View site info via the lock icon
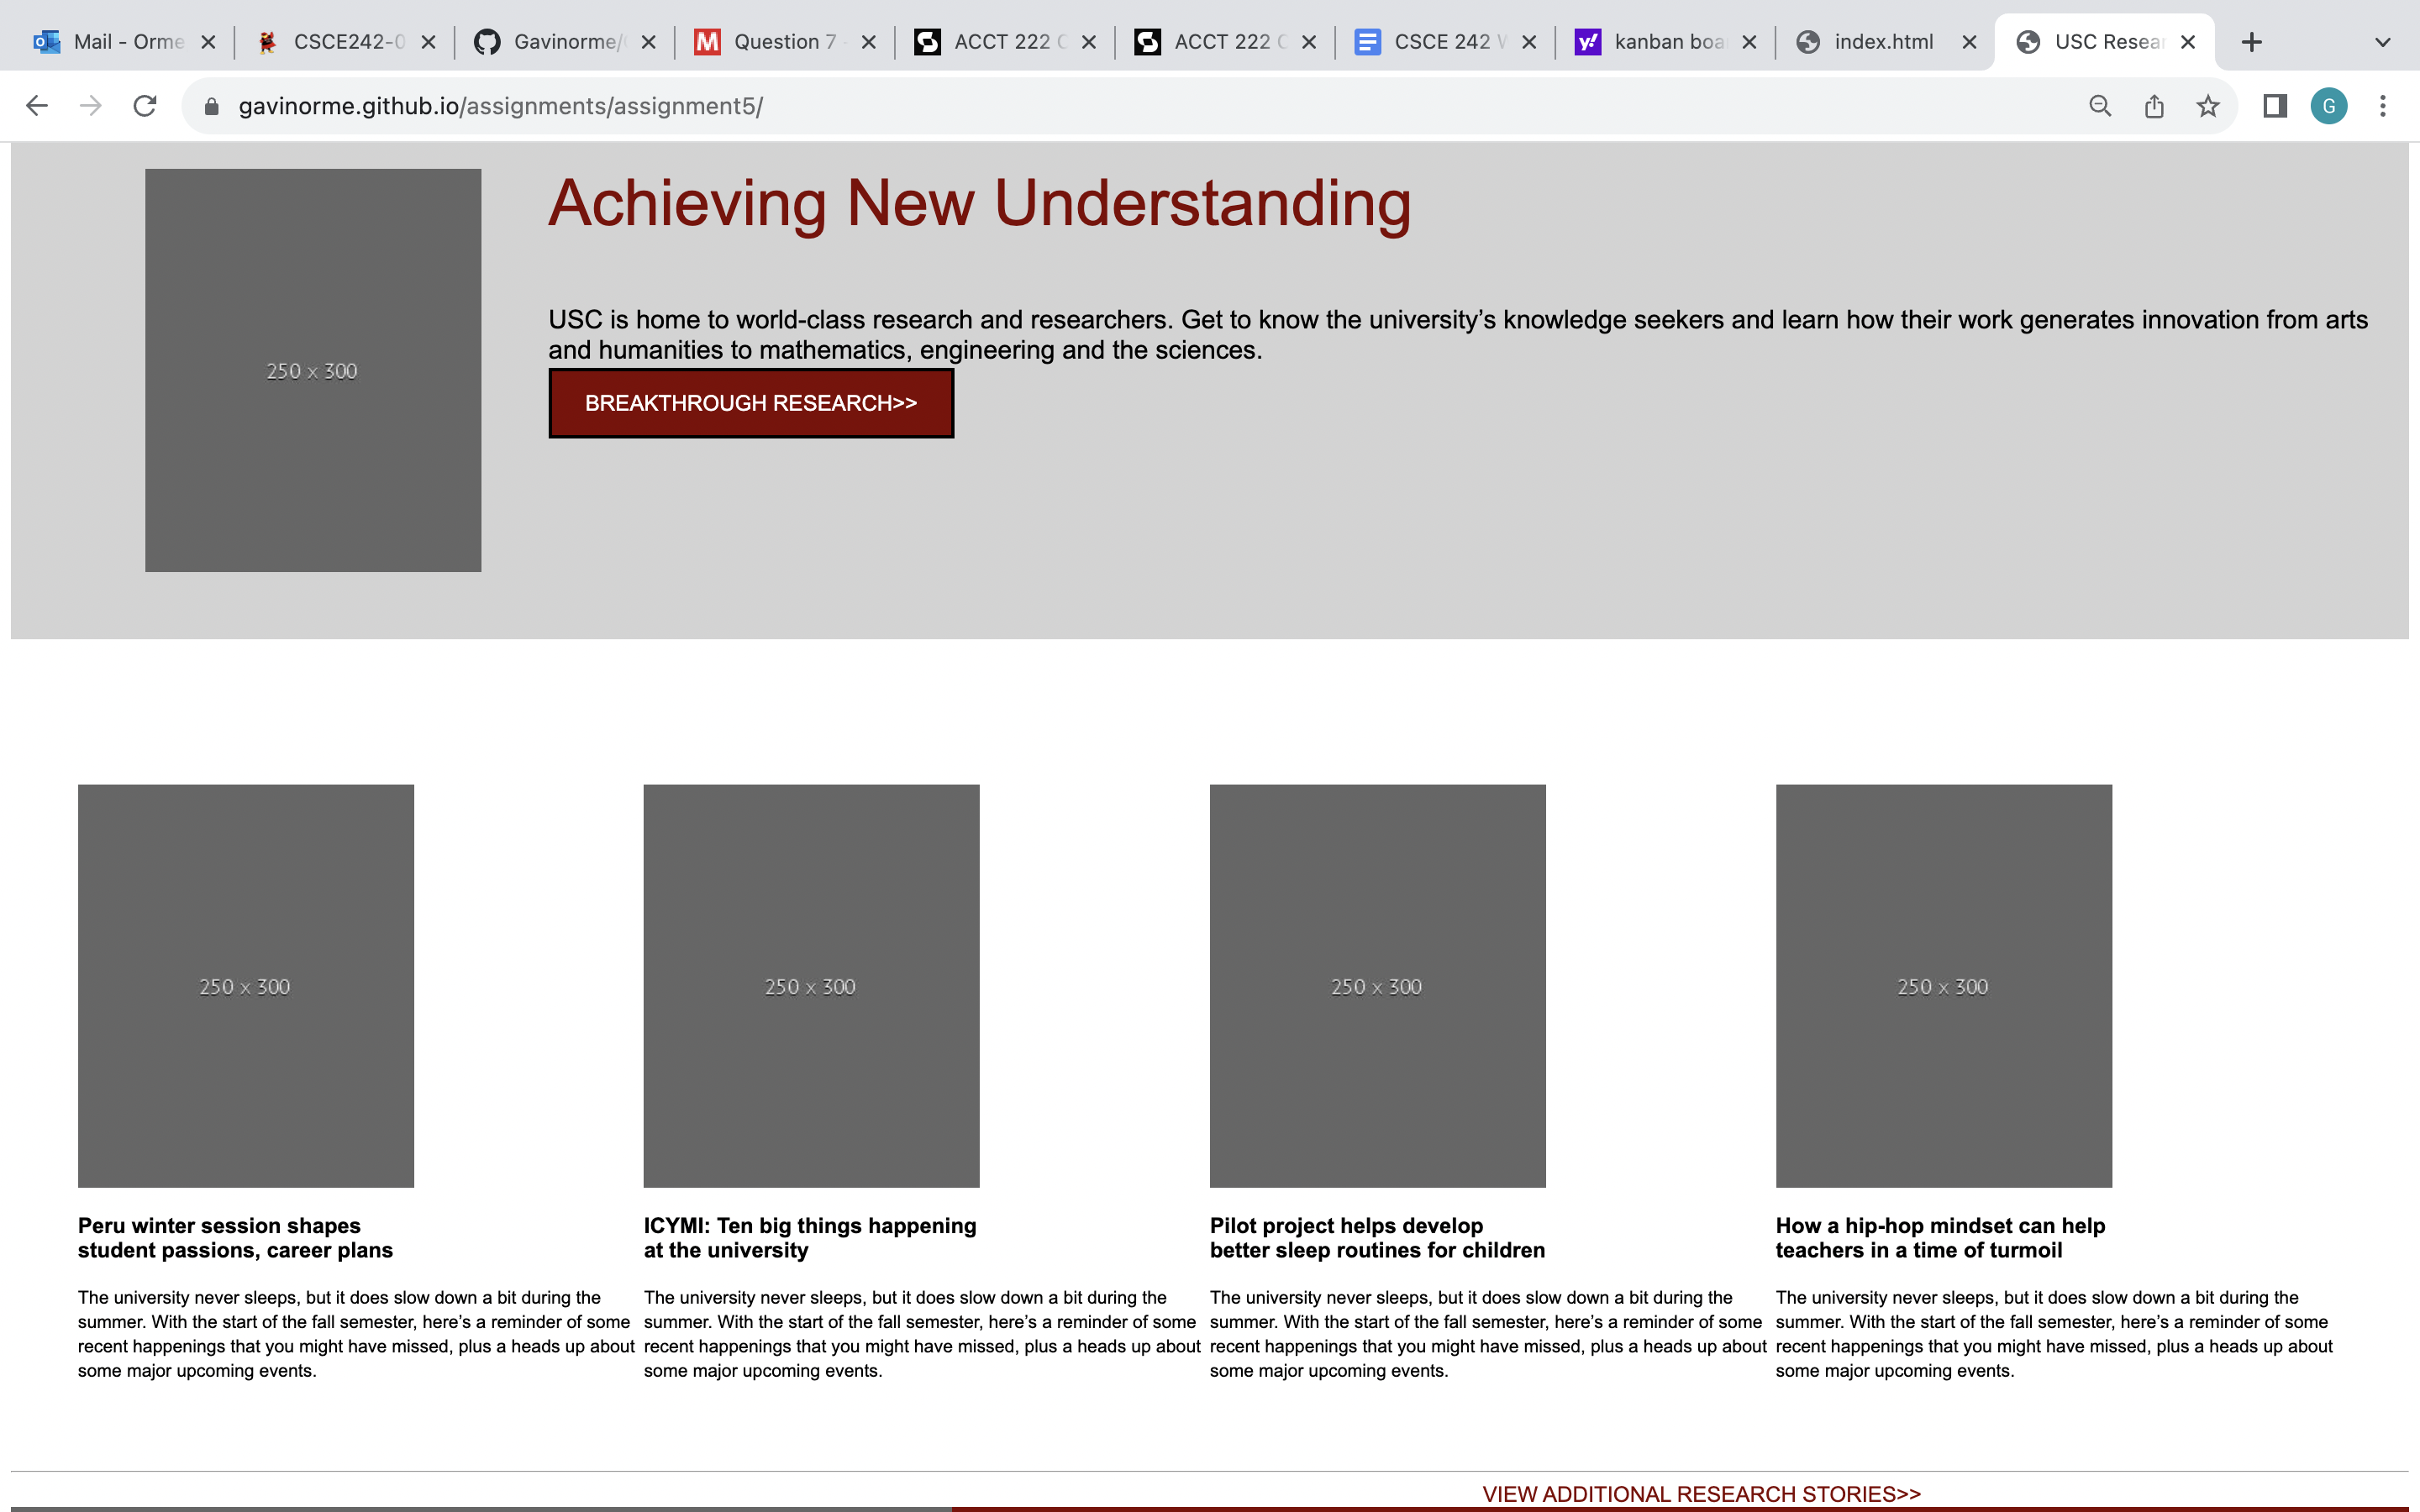 pos(211,106)
